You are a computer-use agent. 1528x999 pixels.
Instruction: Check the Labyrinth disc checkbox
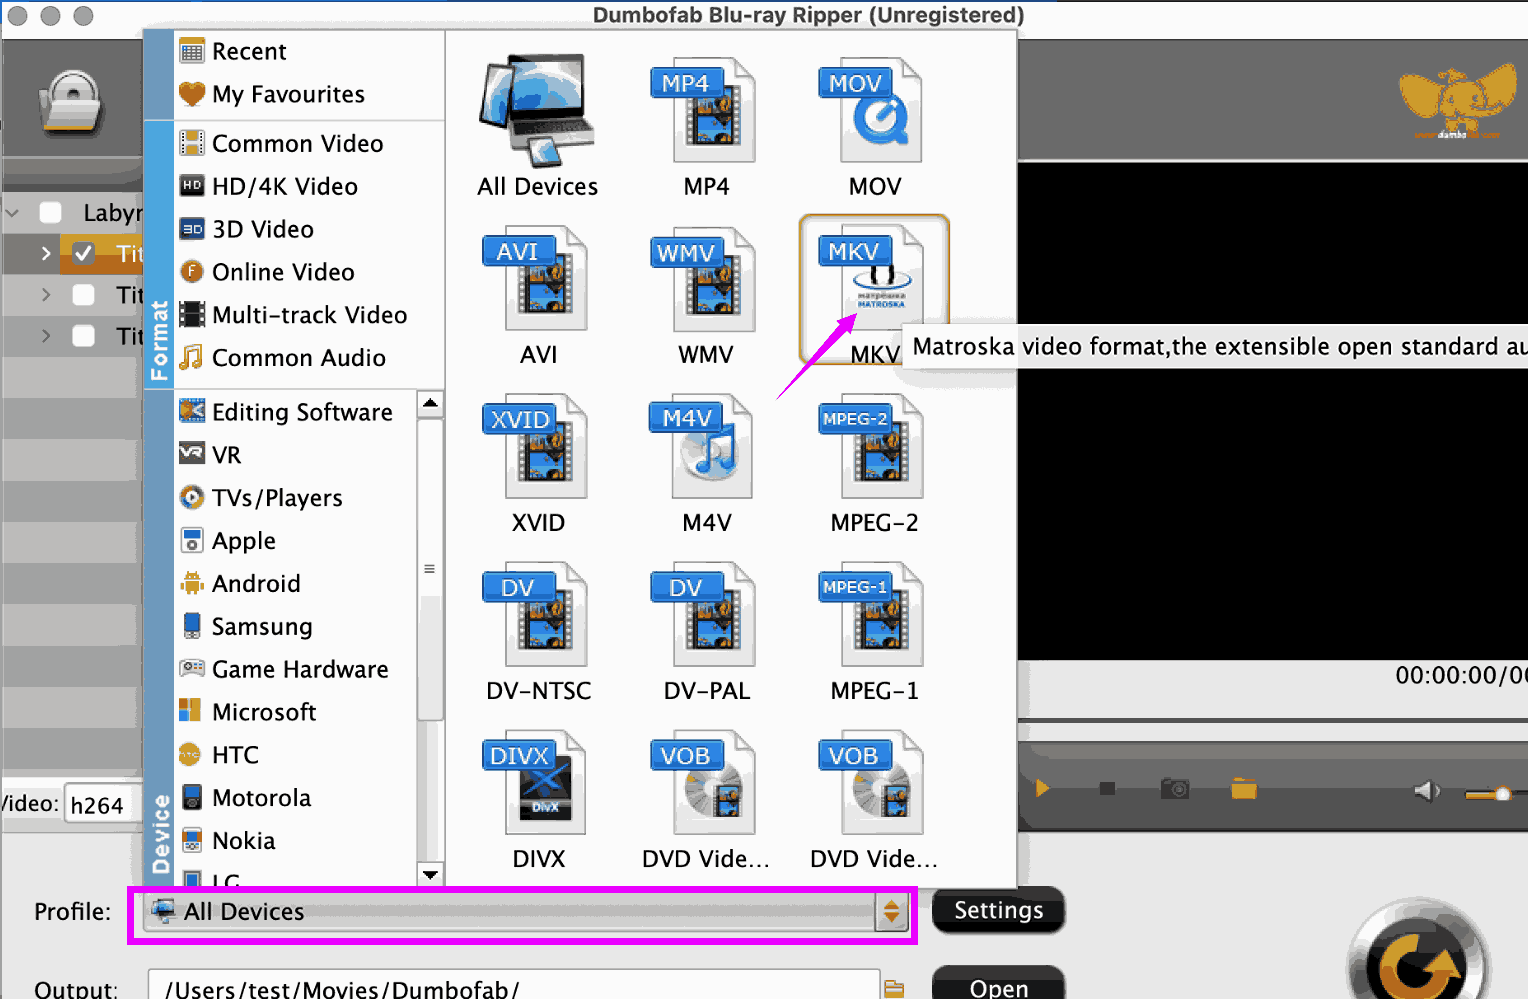[51, 212]
